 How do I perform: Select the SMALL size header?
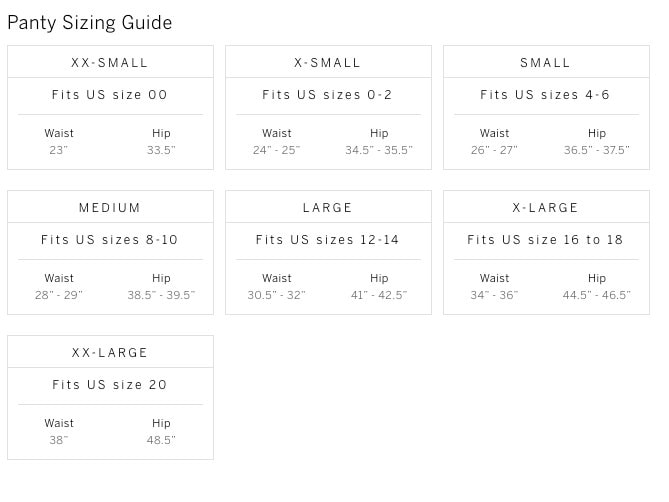point(545,63)
